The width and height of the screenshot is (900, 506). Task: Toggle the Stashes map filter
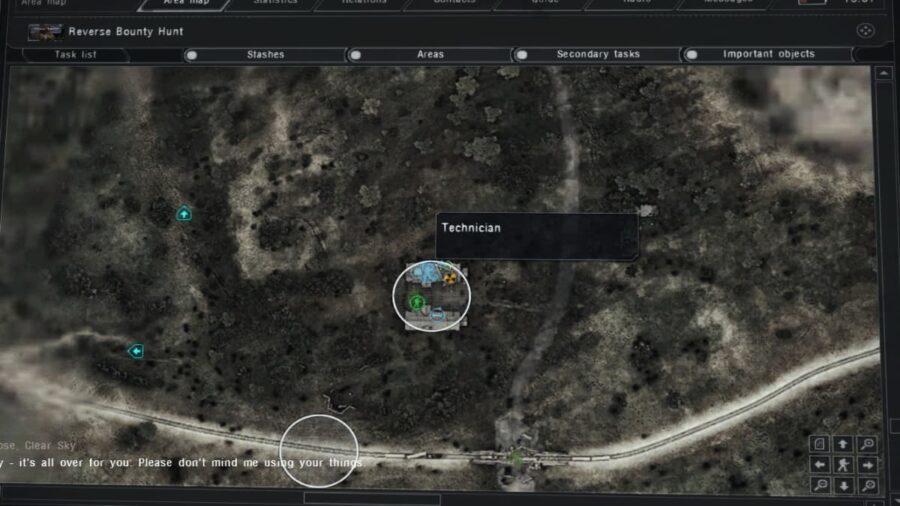(x=265, y=55)
